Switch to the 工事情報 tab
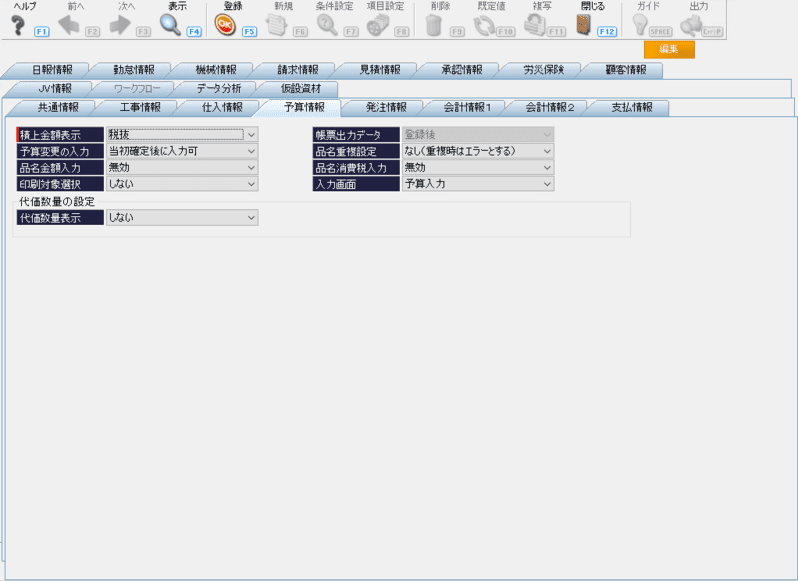Image resolution: width=798 pixels, height=581 pixels. [140, 107]
